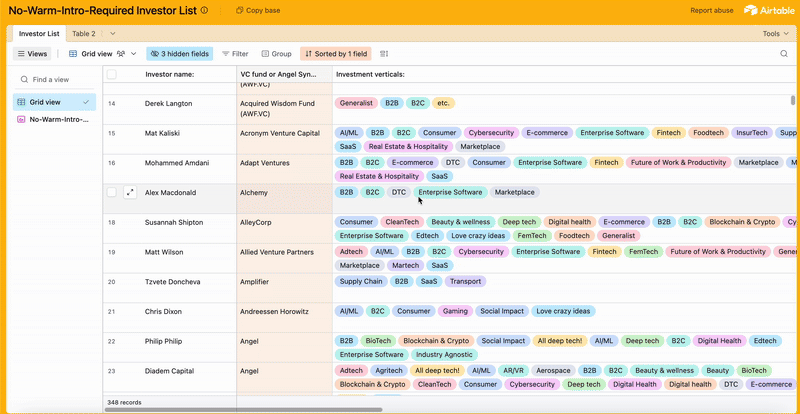
Task: Open the Filter tool
Action: tap(235, 54)
